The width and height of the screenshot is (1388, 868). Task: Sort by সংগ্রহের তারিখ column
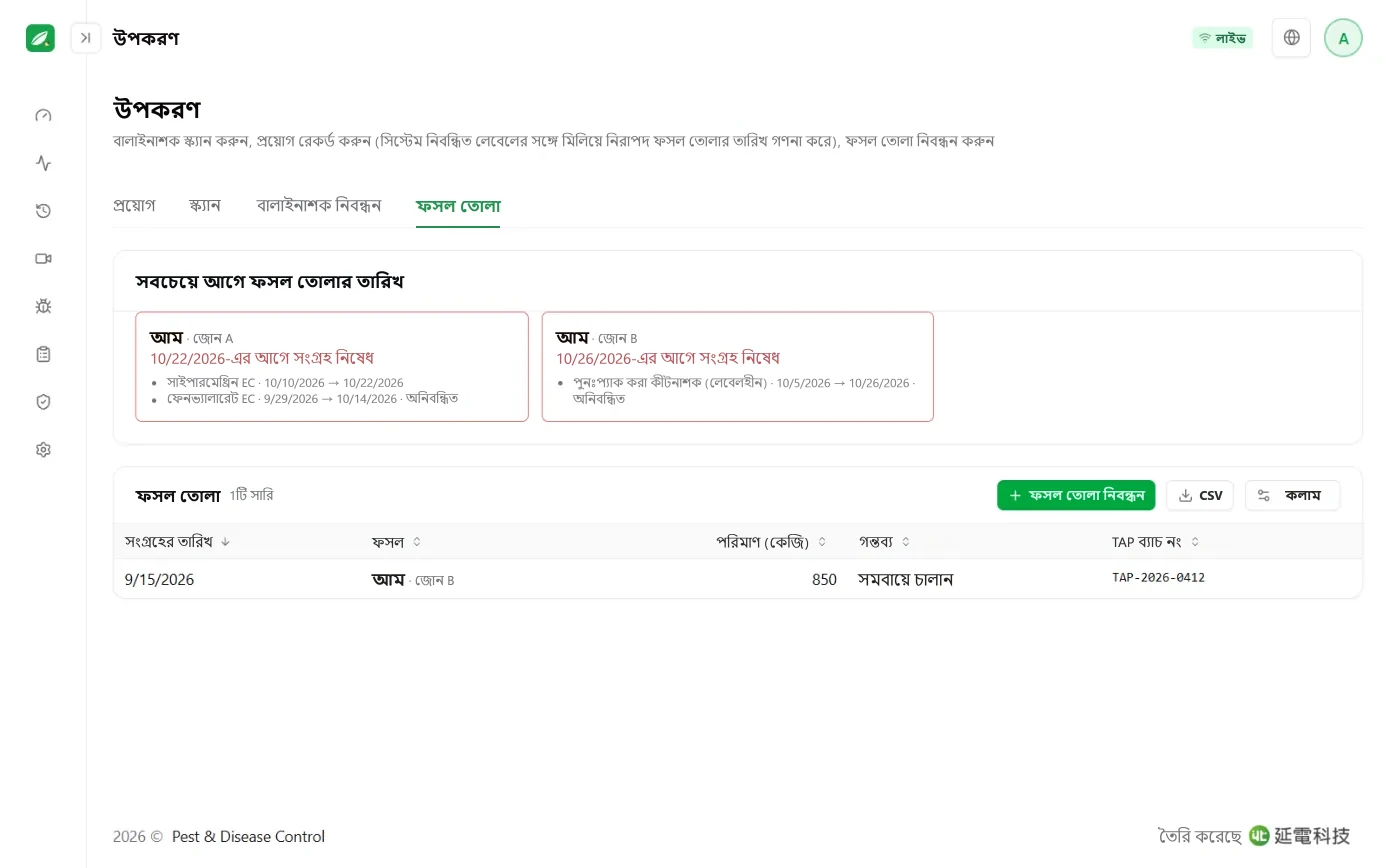[x=178, y=541]
